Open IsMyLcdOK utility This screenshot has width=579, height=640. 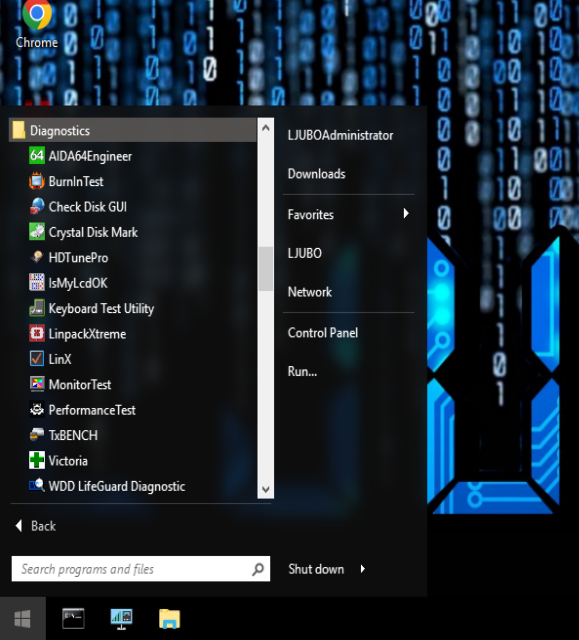[133, 283]
